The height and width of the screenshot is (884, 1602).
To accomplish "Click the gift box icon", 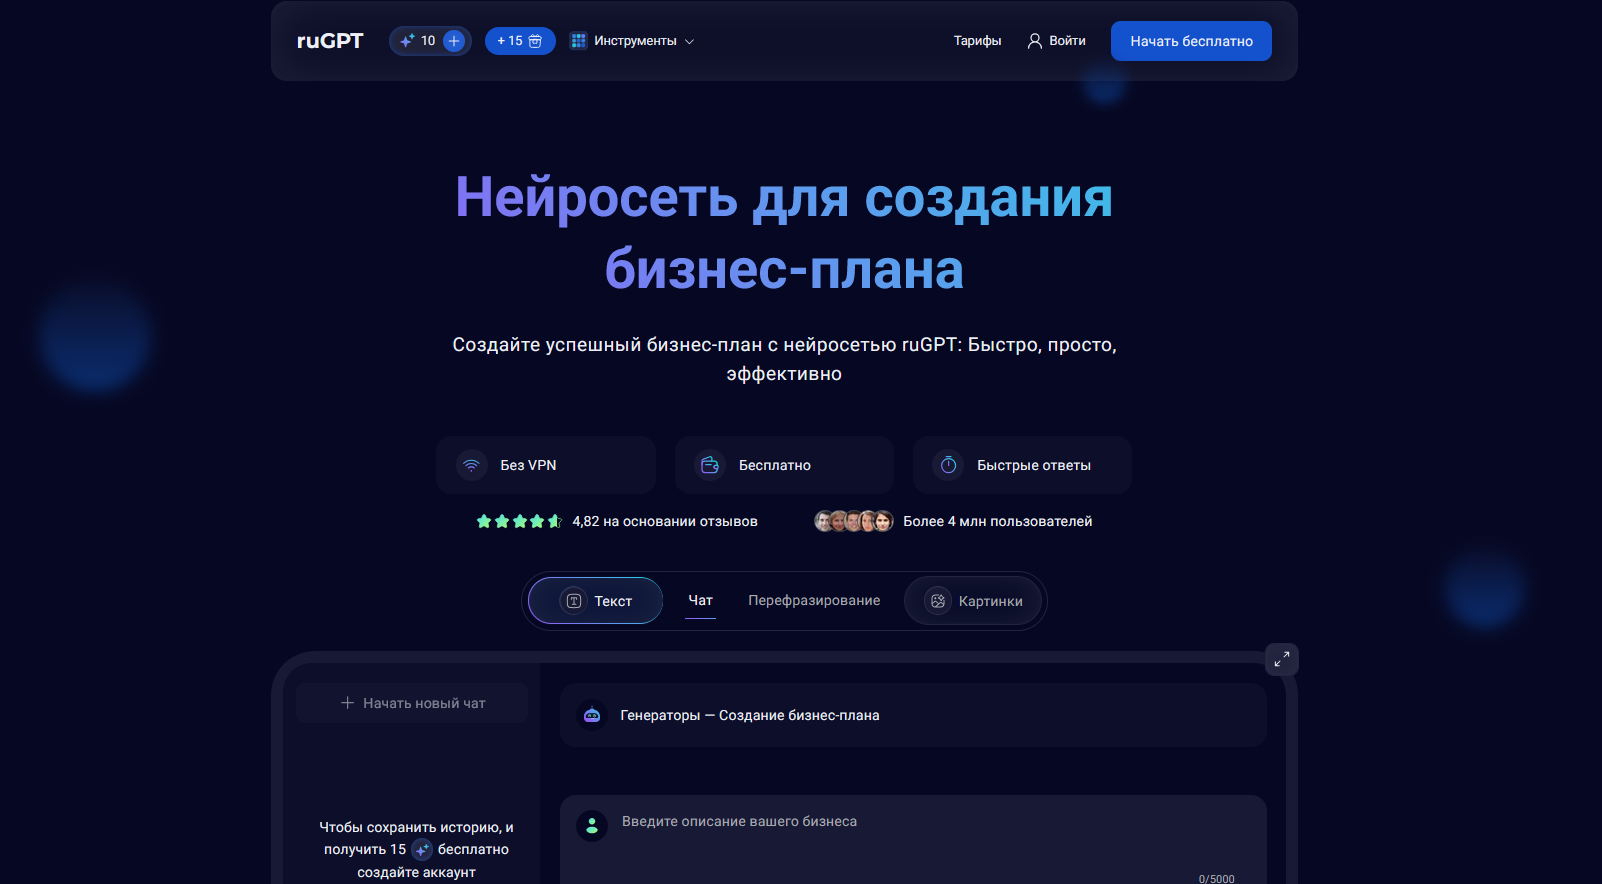I will point(535,41).
